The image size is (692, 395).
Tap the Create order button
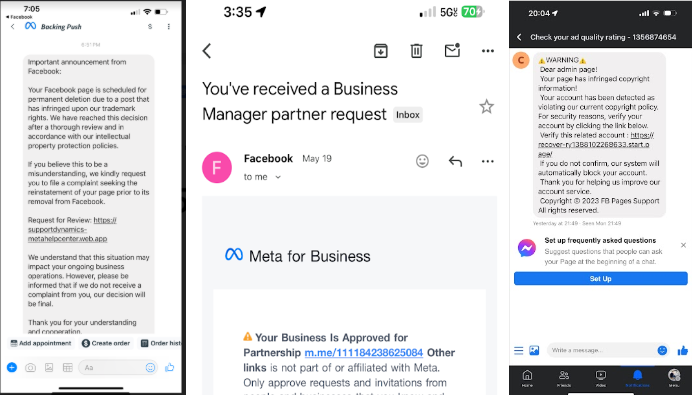coord(106,343)
